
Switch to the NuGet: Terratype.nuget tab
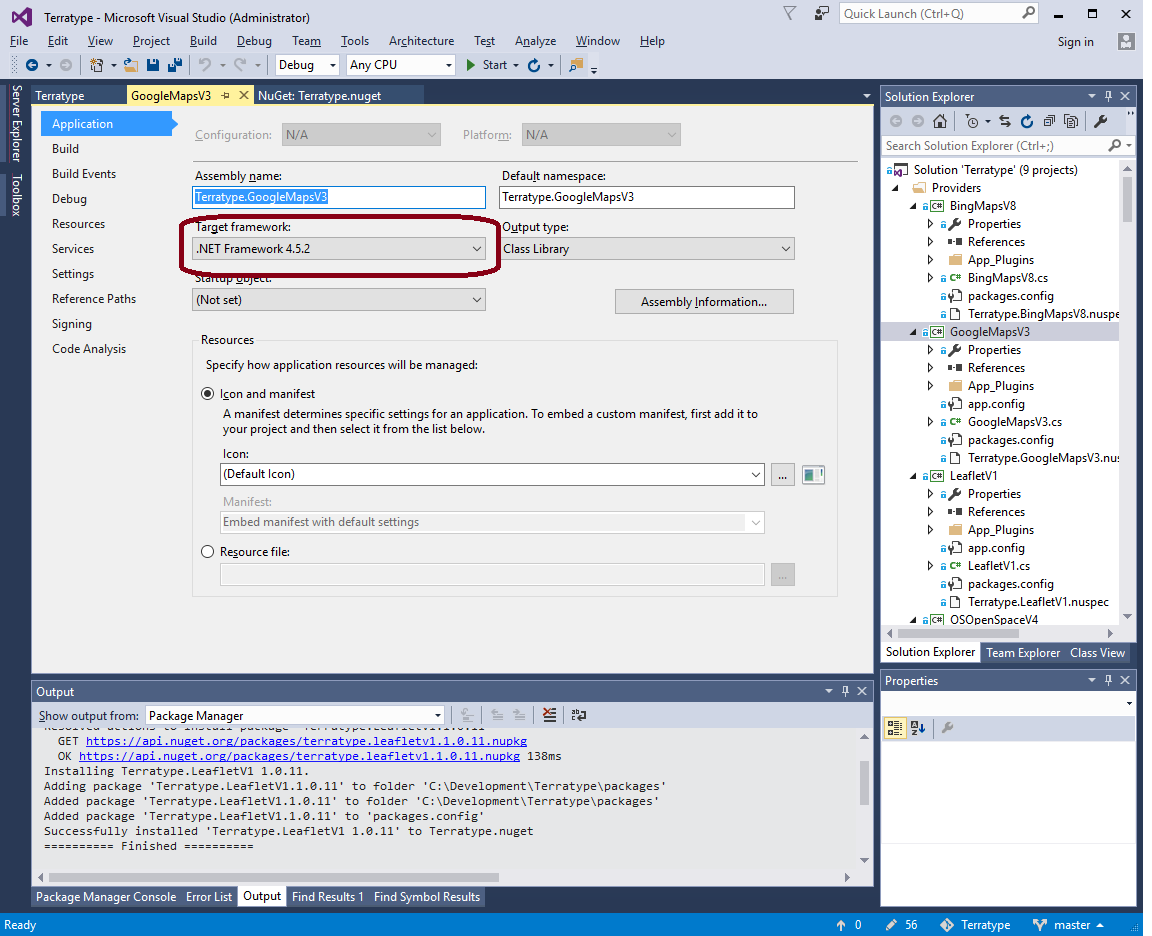coord(320,96)
